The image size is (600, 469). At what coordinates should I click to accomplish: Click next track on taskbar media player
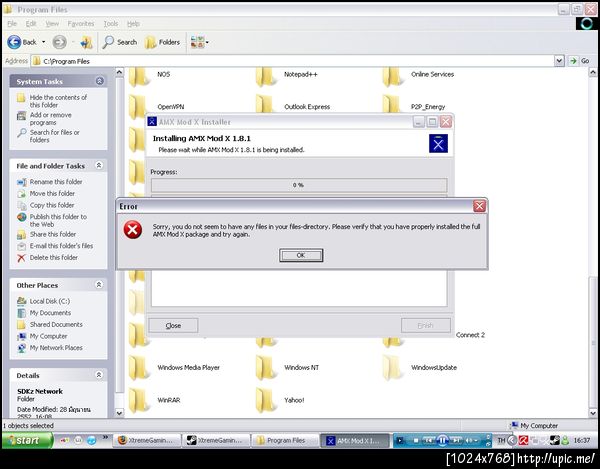tap(456, 440)
